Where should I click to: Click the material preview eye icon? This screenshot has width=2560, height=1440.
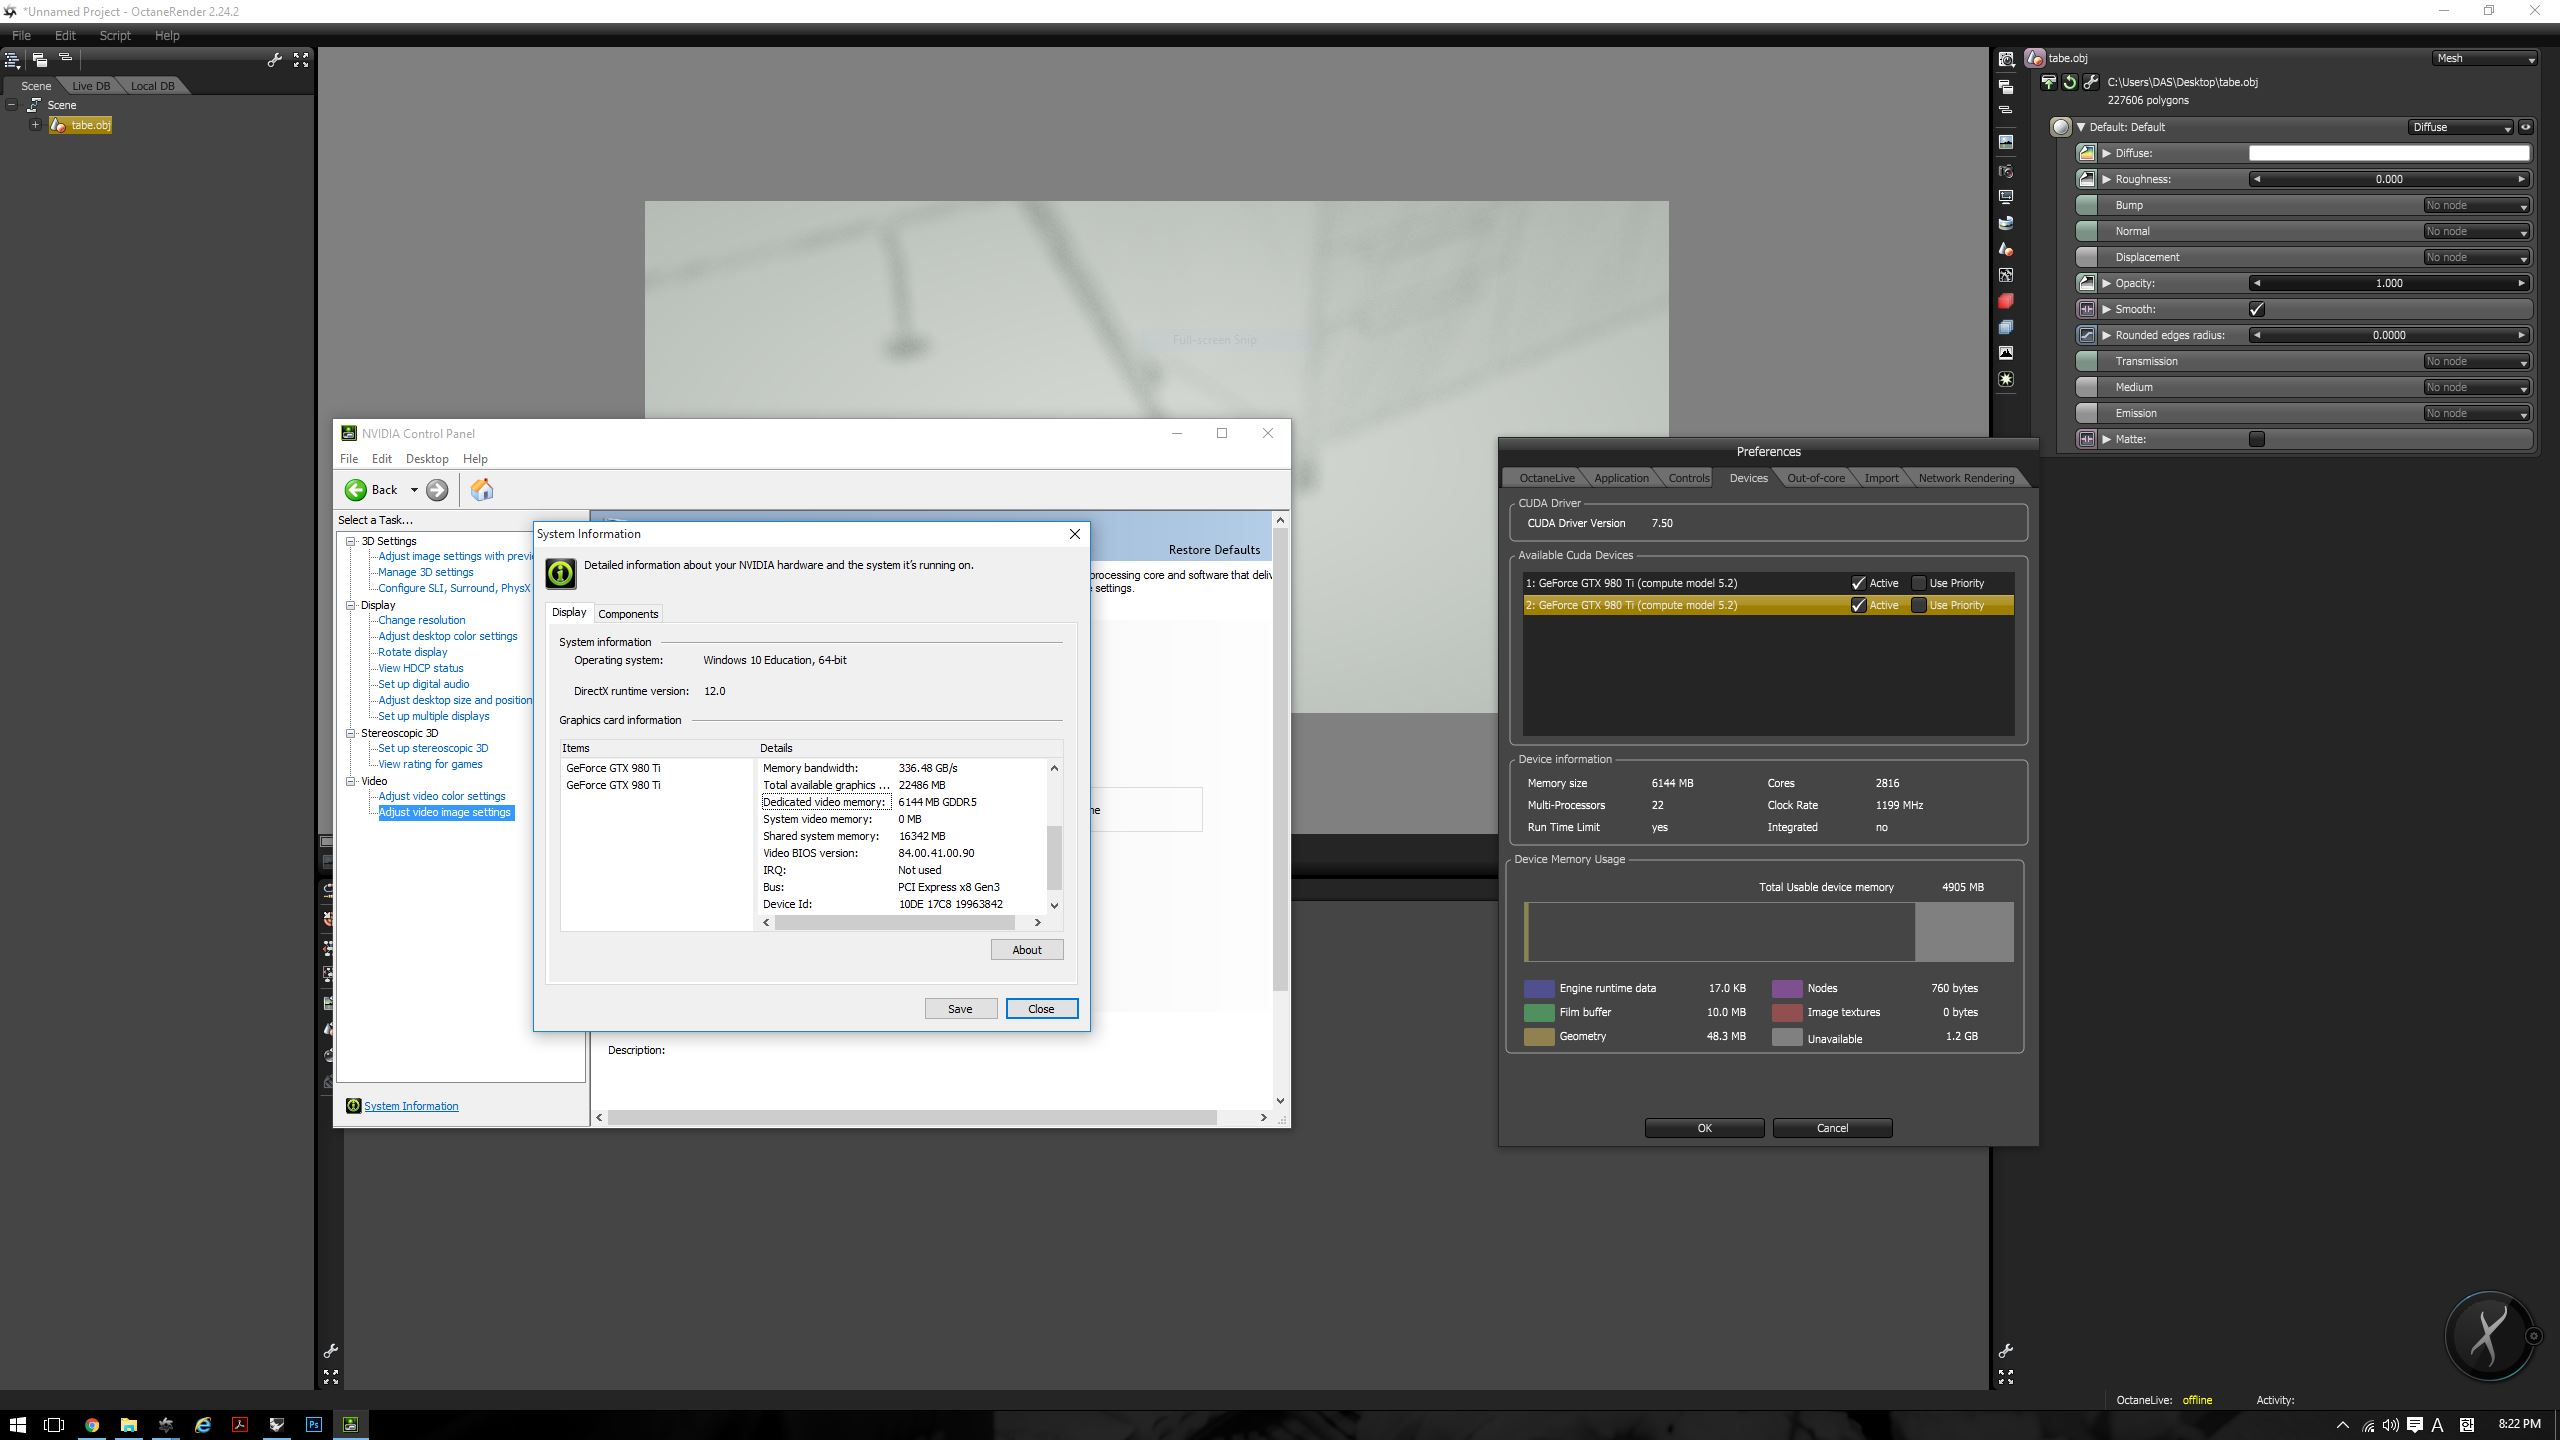click(x=2525, y=127)
